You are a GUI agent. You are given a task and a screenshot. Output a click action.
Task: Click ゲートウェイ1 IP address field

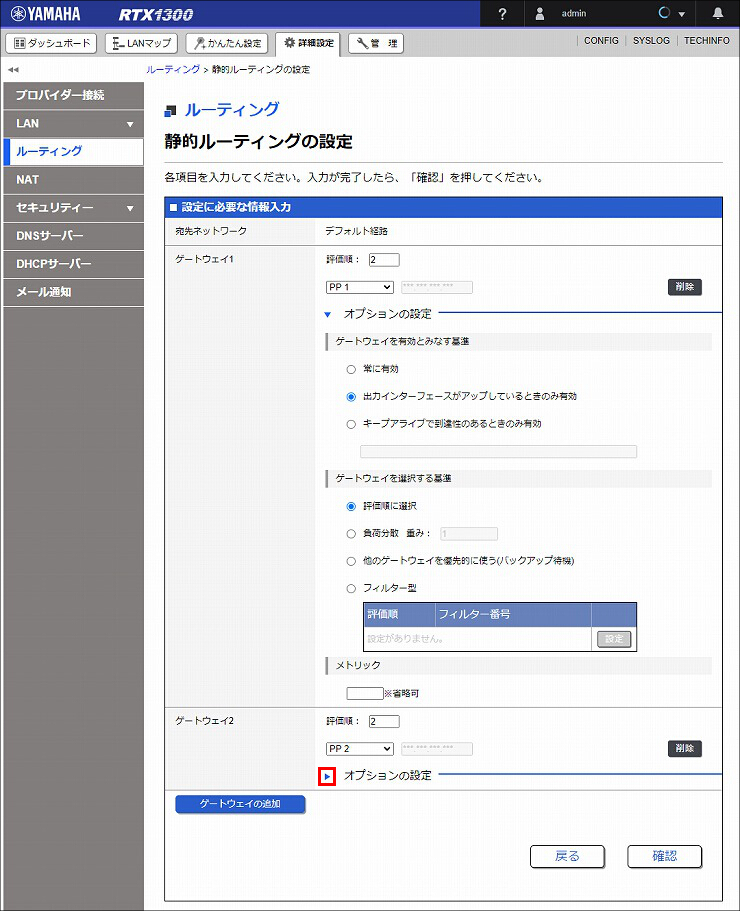tap(437, 287)
